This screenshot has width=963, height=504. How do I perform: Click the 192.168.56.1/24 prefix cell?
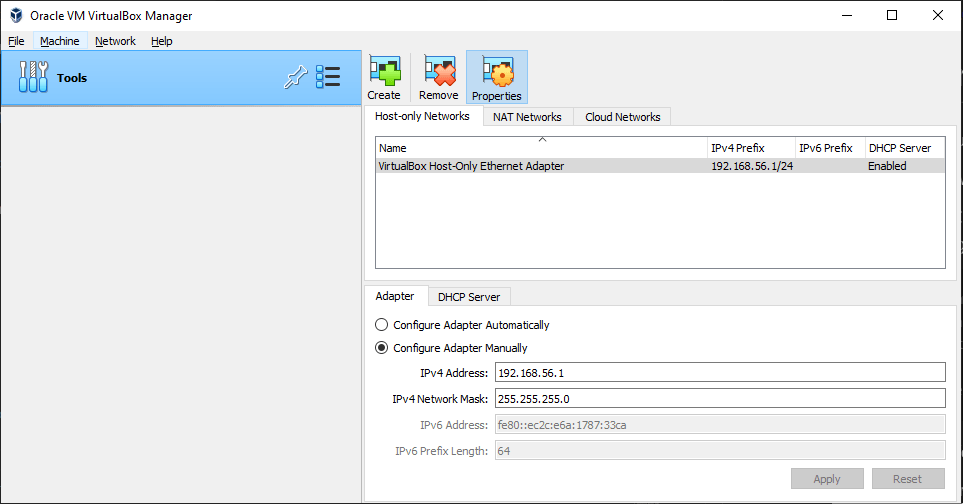752,166
